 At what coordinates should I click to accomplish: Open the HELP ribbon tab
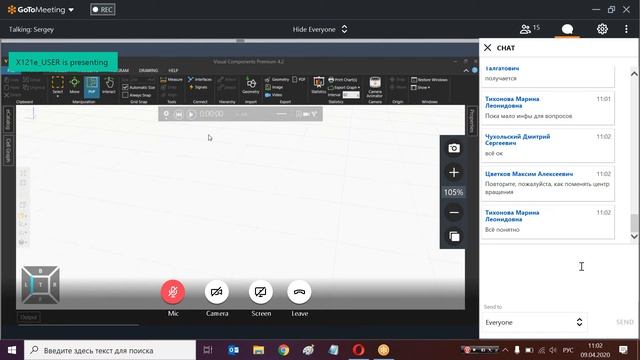coord(173,70)
